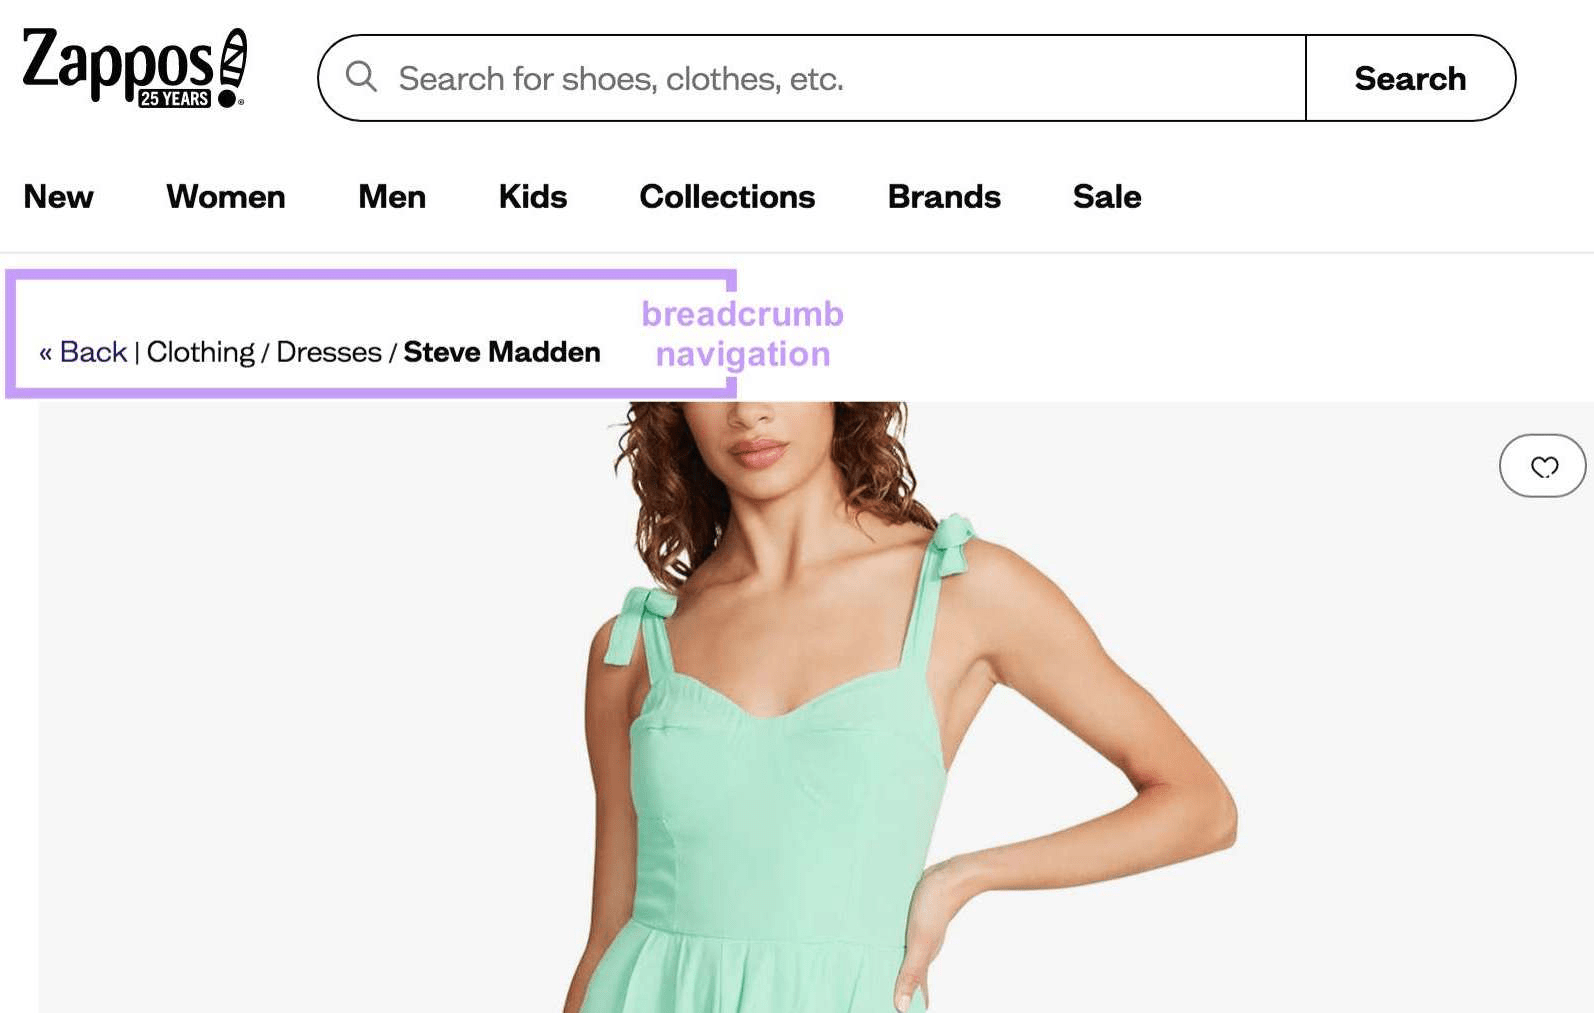Open the Collections menu
1594x1013 pixels.
(727, 197)
